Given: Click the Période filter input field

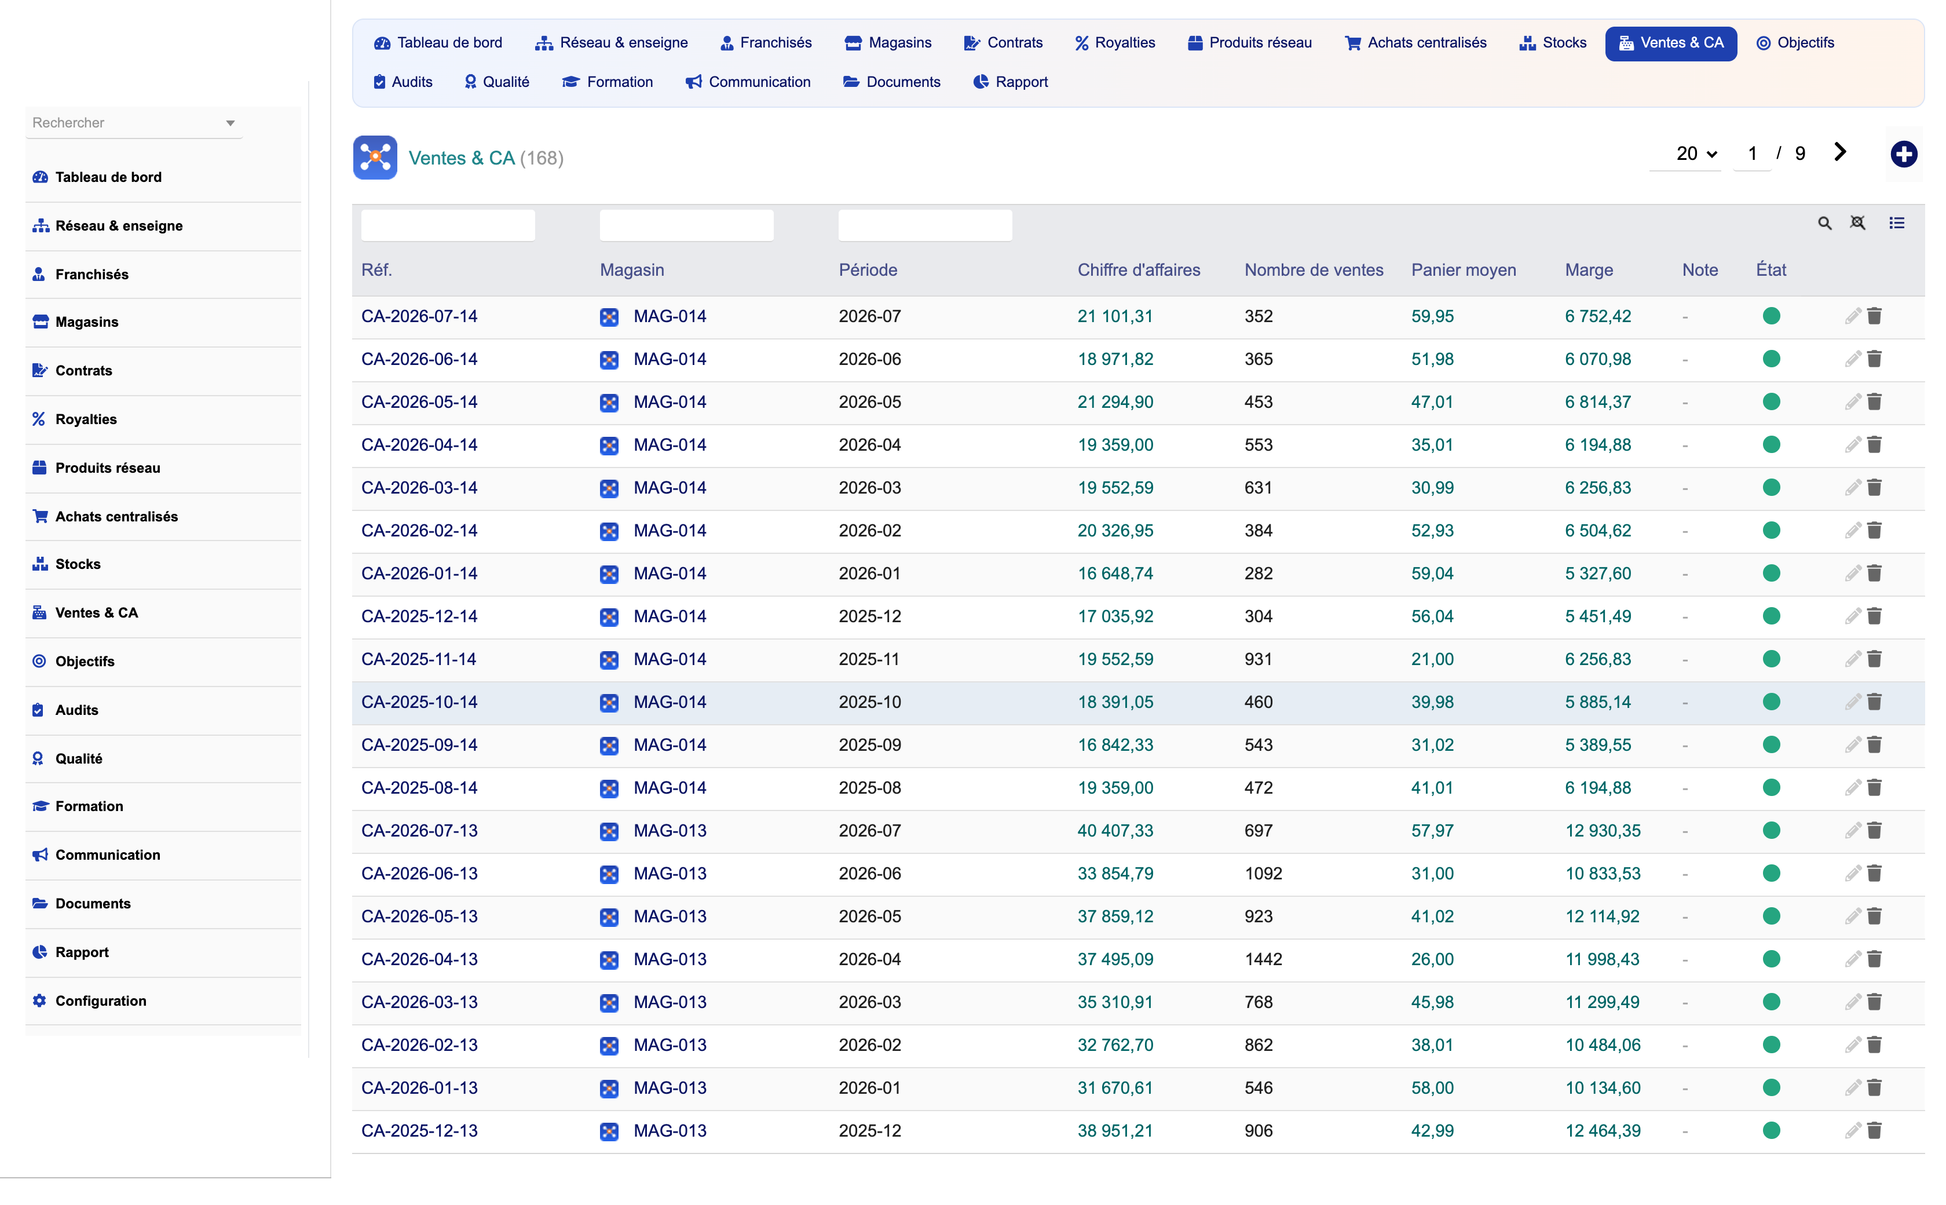Looking at the screenshot, I should click(x=925, y=225).
